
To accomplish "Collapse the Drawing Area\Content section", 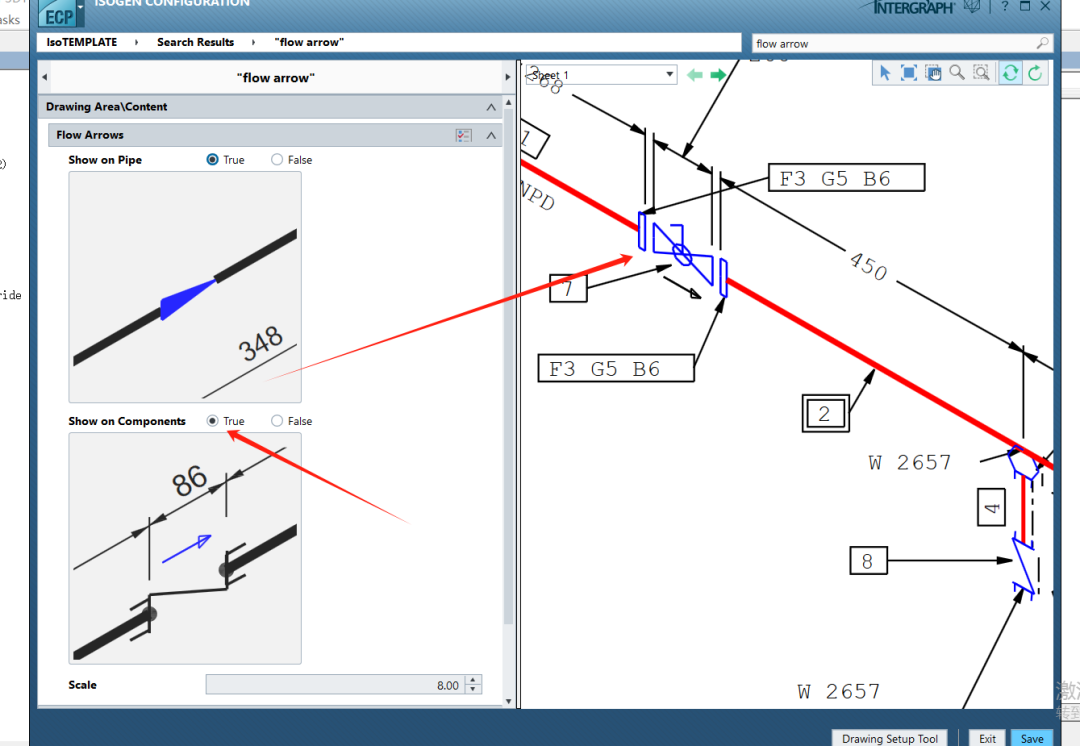I will coord(490,107).
